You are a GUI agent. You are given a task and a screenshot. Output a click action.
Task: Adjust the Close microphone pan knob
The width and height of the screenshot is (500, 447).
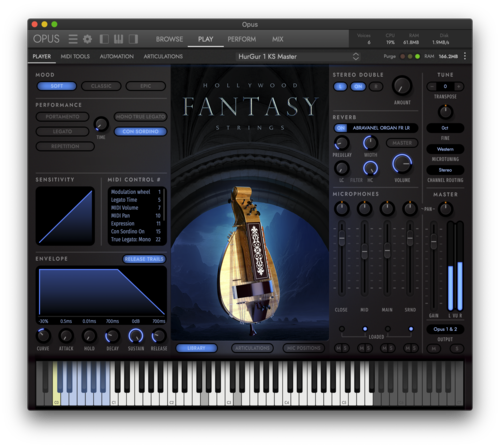coord(342,209)
